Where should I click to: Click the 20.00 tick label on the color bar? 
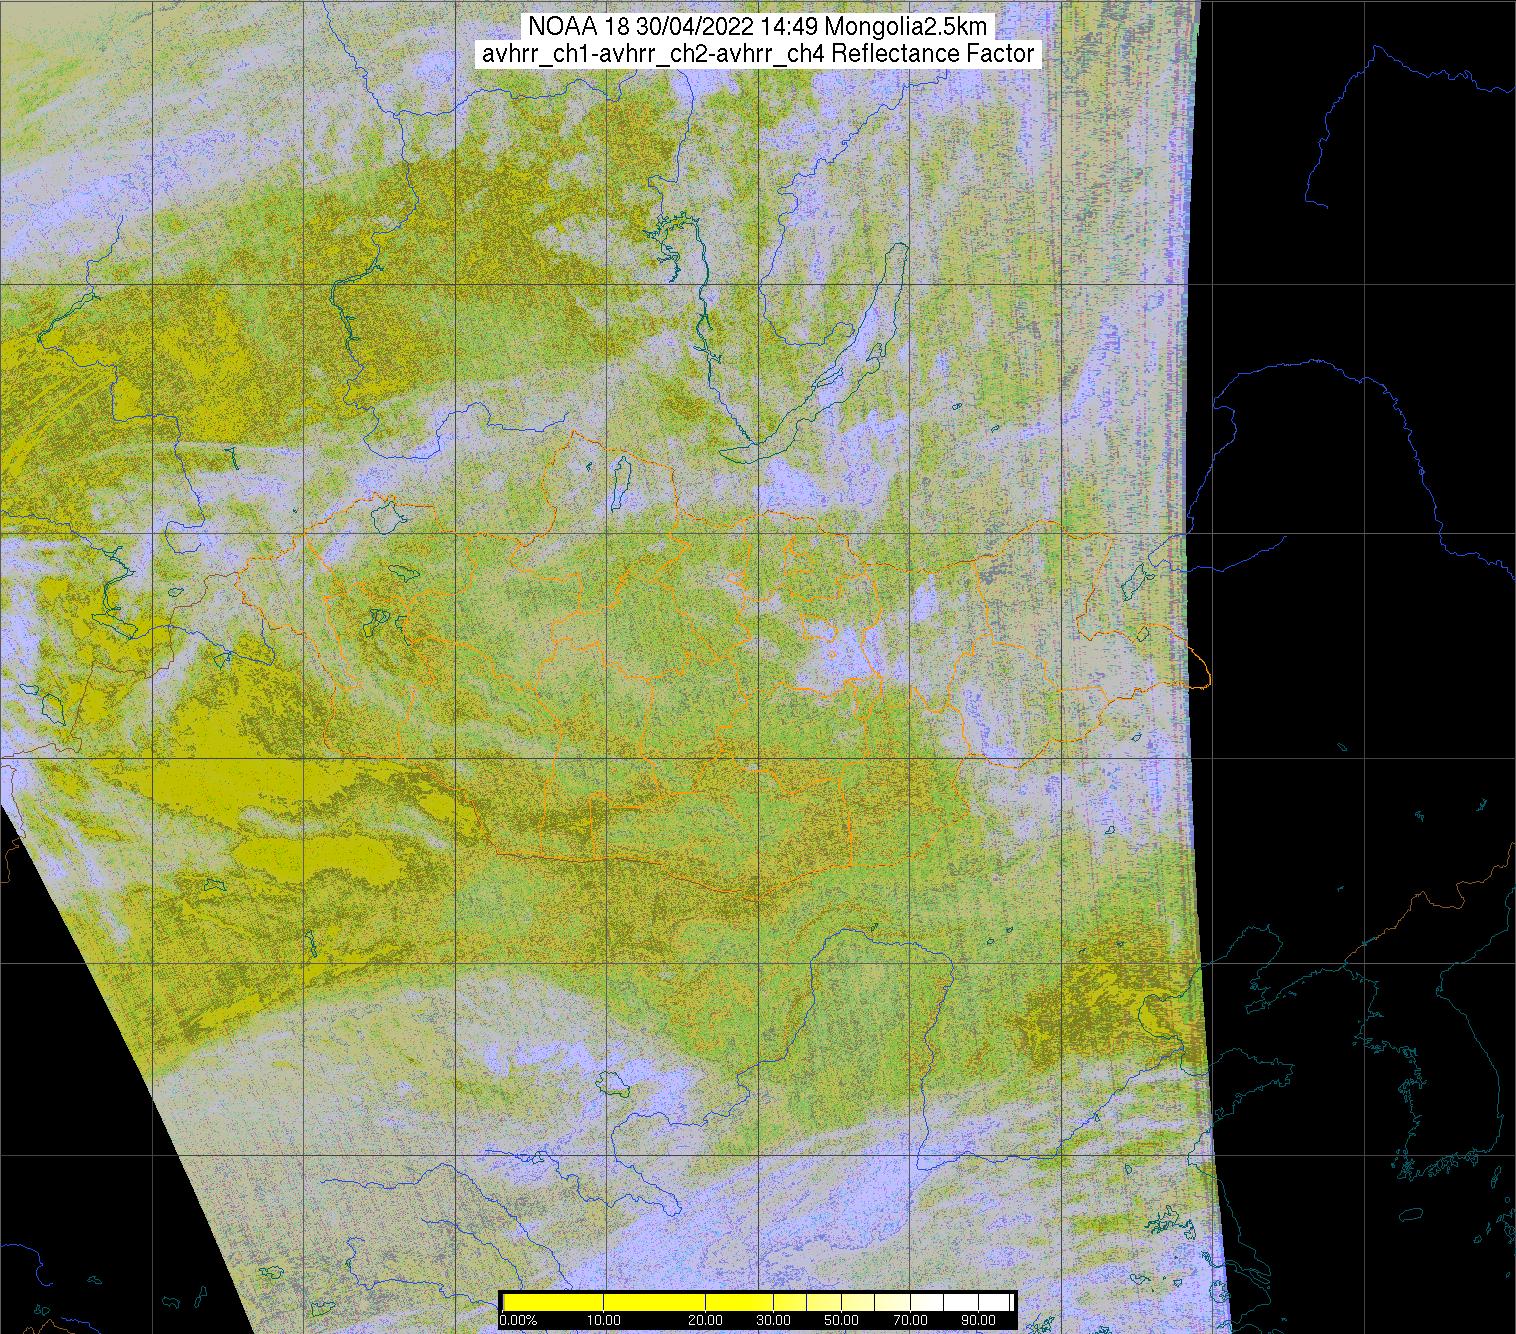click(706, 1321)
